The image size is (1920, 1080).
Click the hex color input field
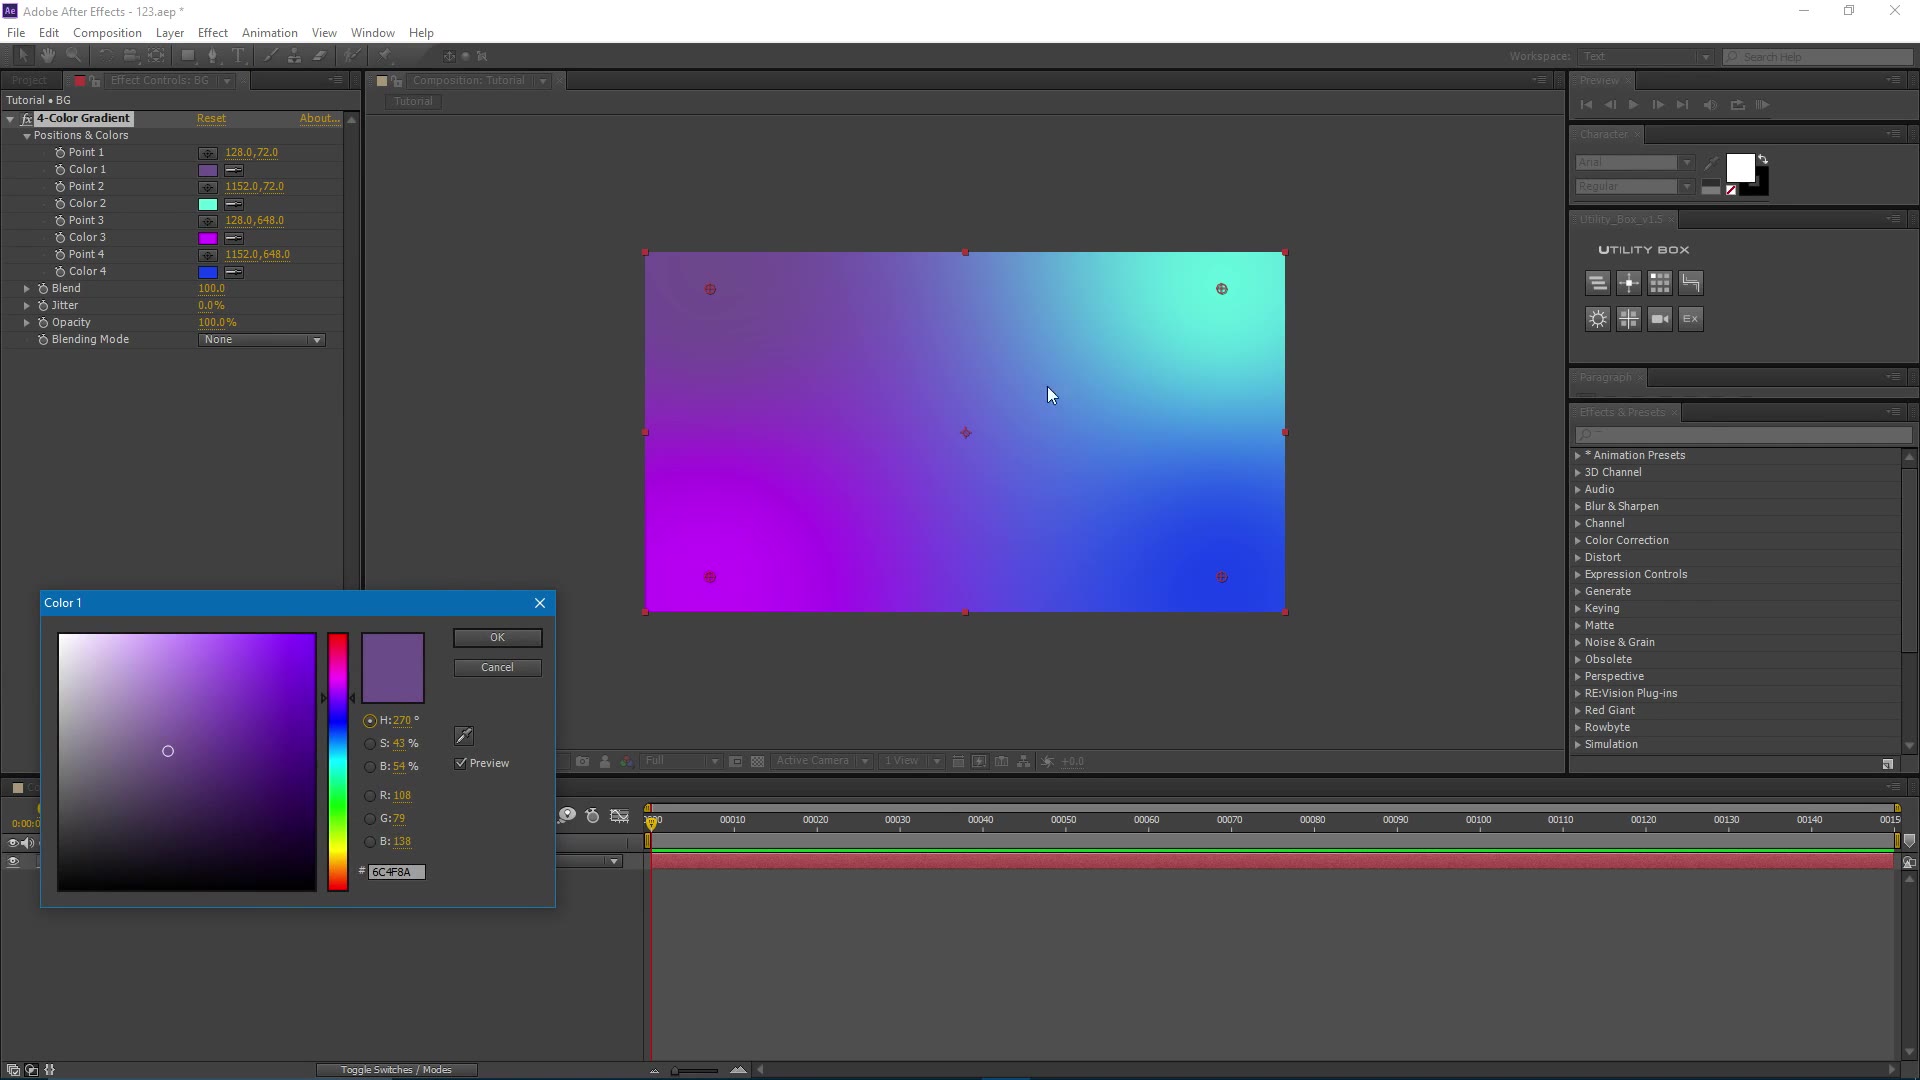click(397, 872)
